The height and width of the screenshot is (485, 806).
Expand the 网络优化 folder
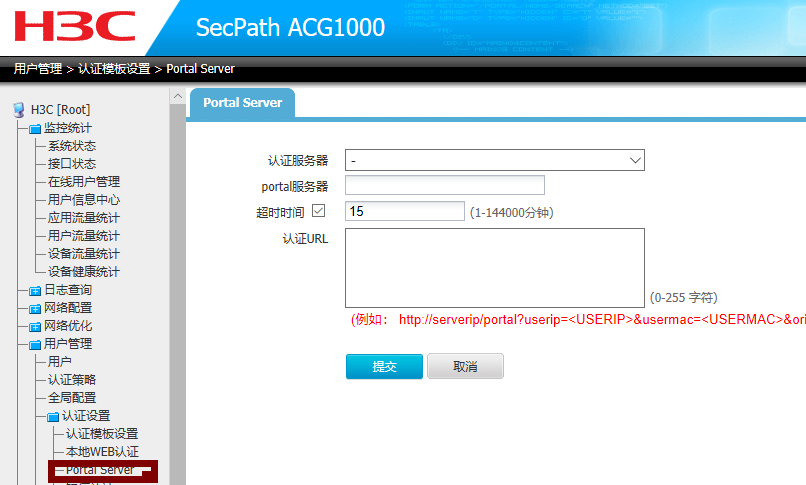pos(35,327)
